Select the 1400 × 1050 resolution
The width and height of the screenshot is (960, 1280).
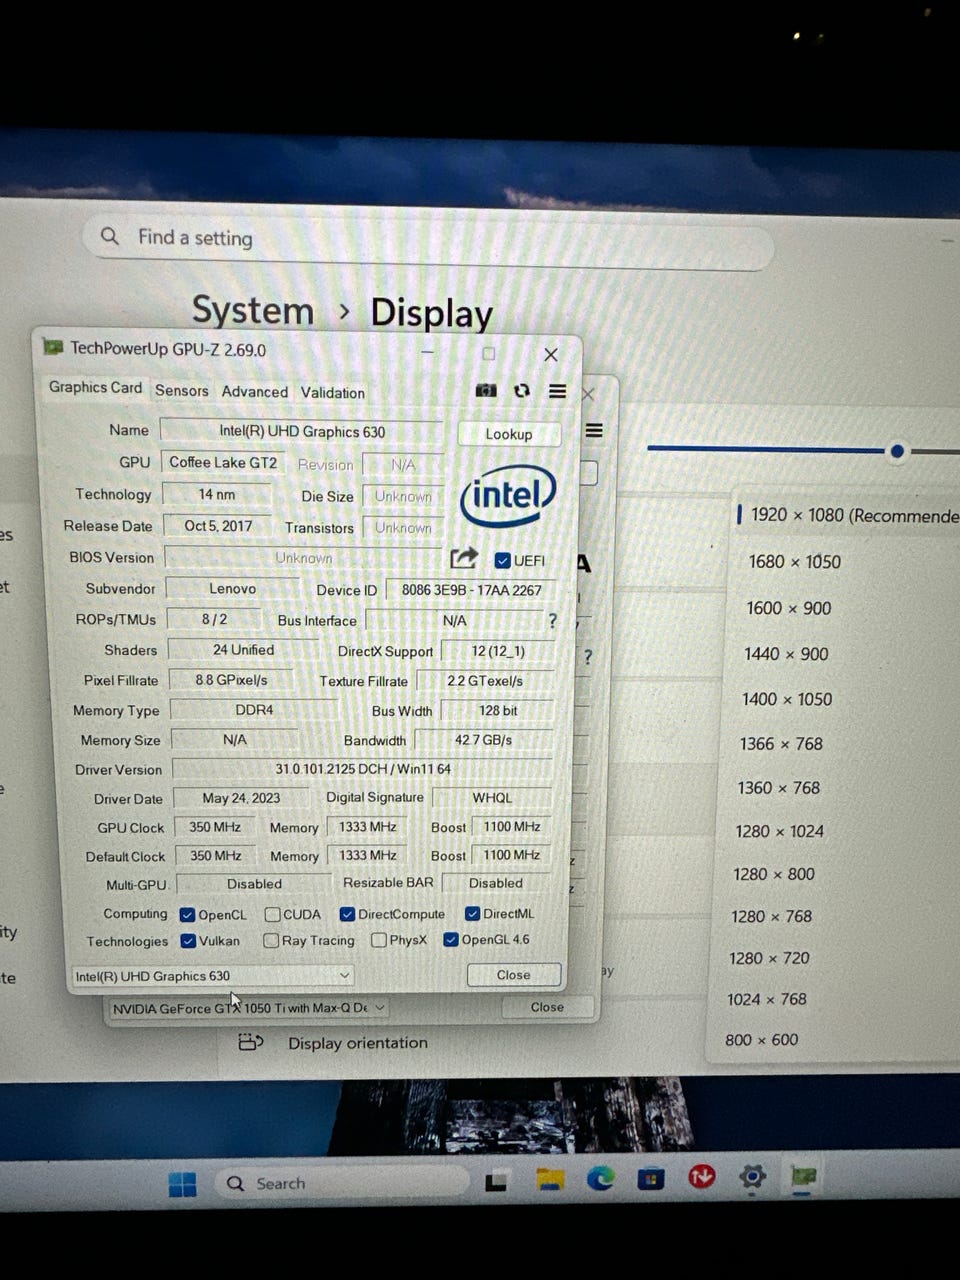click(787, 699)
